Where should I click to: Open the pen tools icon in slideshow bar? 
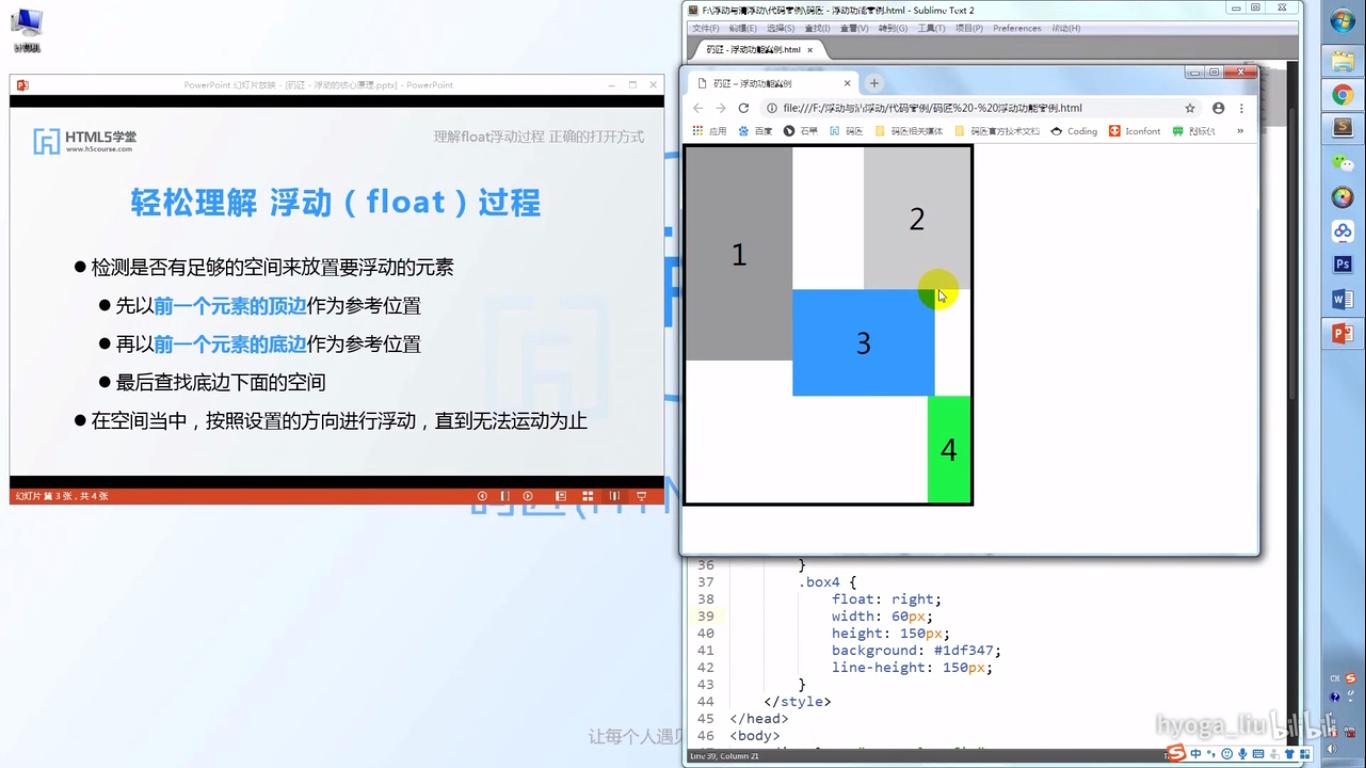click(x=505, y=496)
